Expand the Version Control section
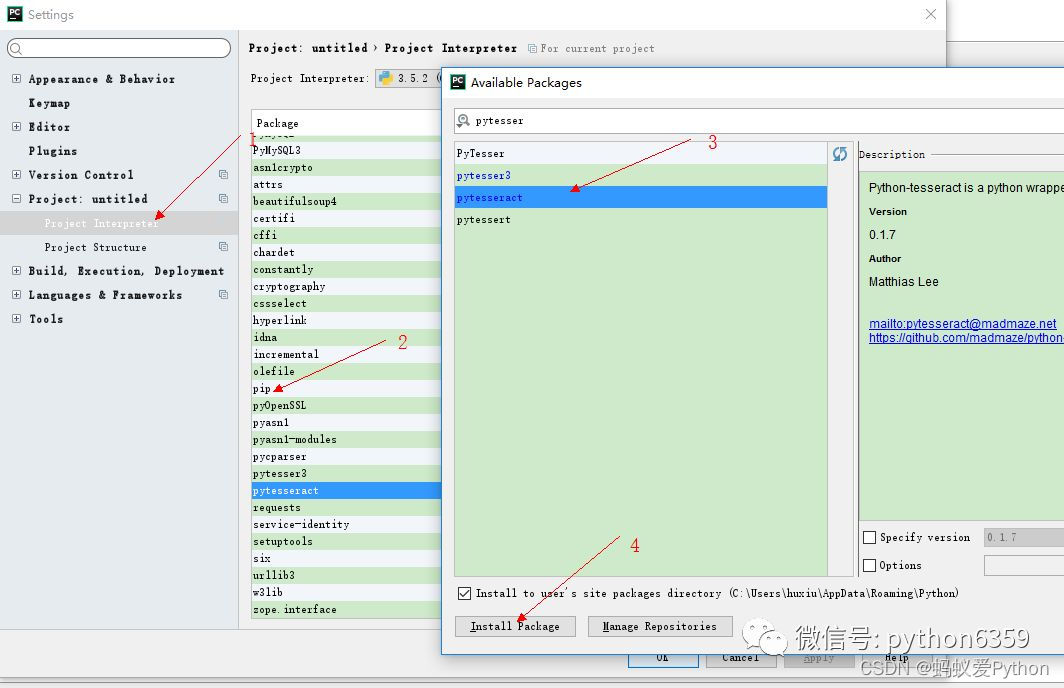Screen dimensions: 1064x688 click(16, 174)
